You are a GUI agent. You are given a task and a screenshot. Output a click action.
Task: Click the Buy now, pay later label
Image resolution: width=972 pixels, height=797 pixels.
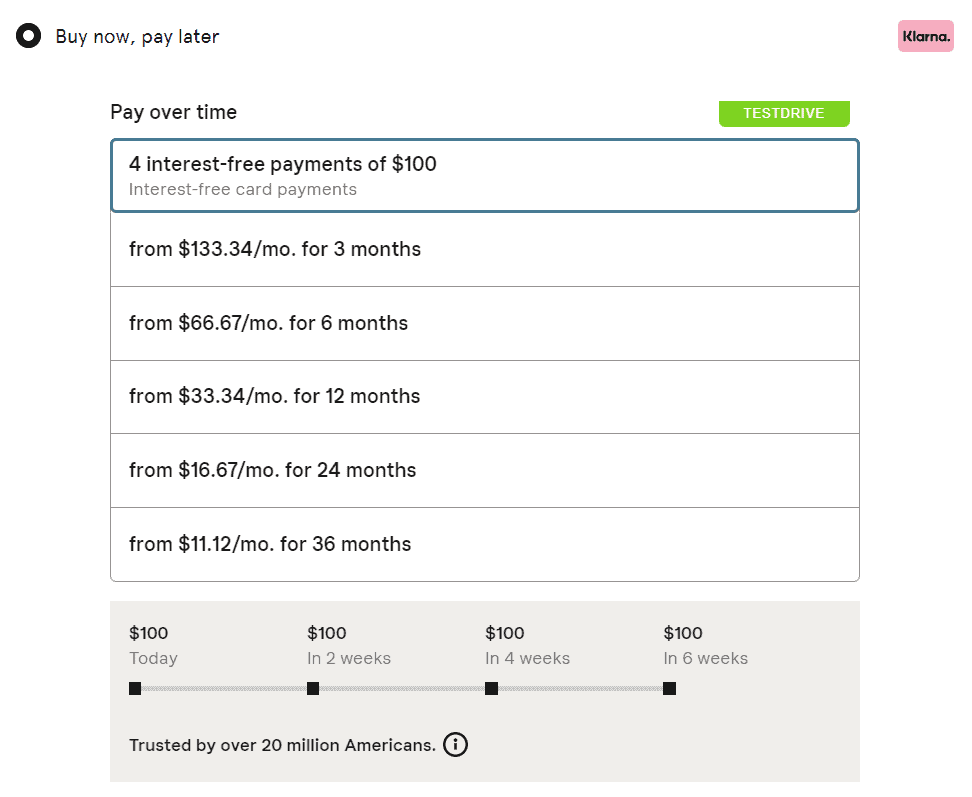coord(137,37)
